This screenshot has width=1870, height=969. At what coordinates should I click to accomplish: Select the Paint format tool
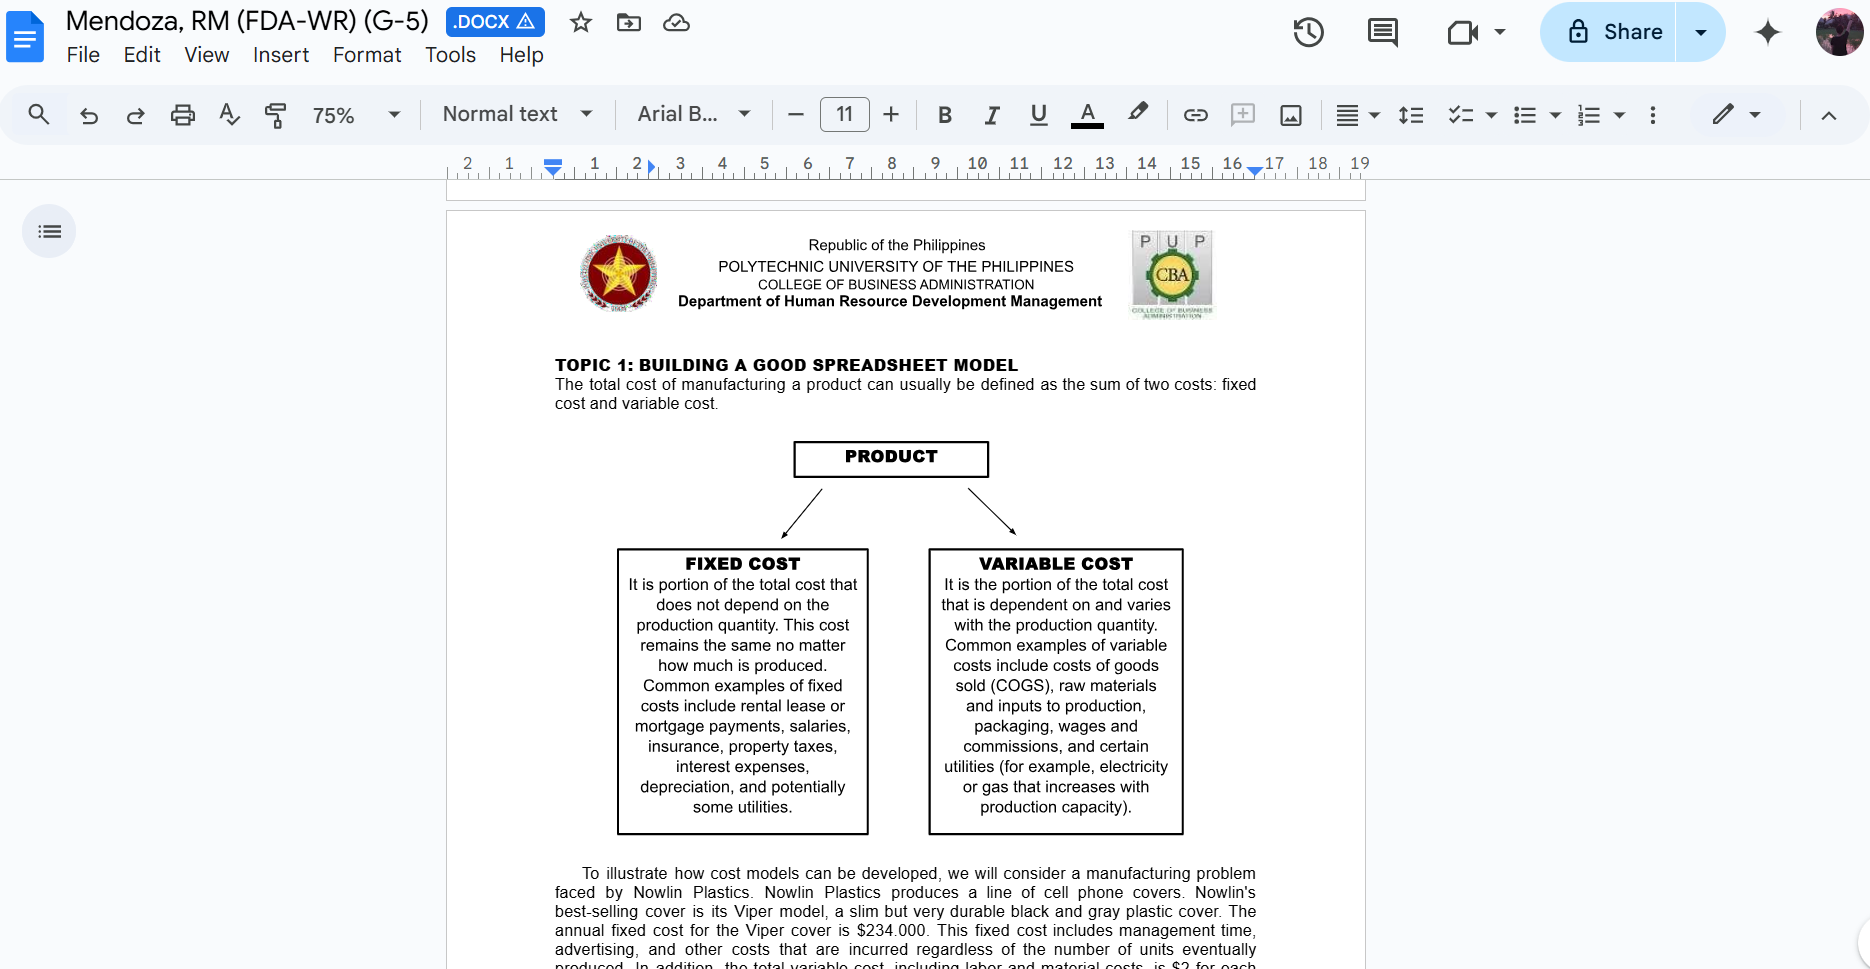coord(275,115)
